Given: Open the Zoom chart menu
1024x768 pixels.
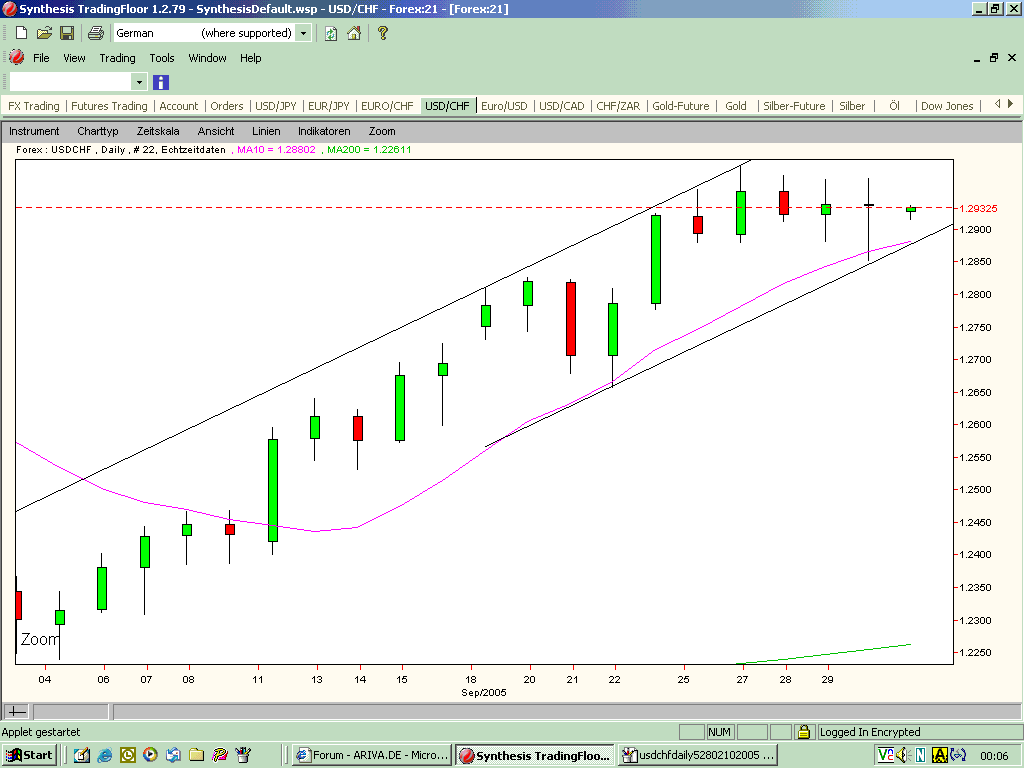Looking at the screenshot, I should (382, 131).
